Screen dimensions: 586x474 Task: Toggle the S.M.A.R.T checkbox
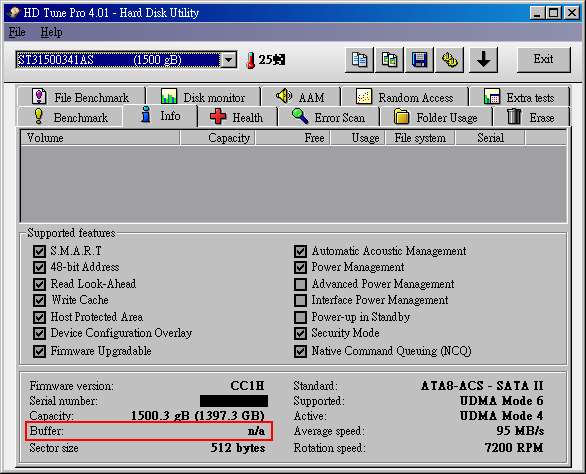pos(39,251)
